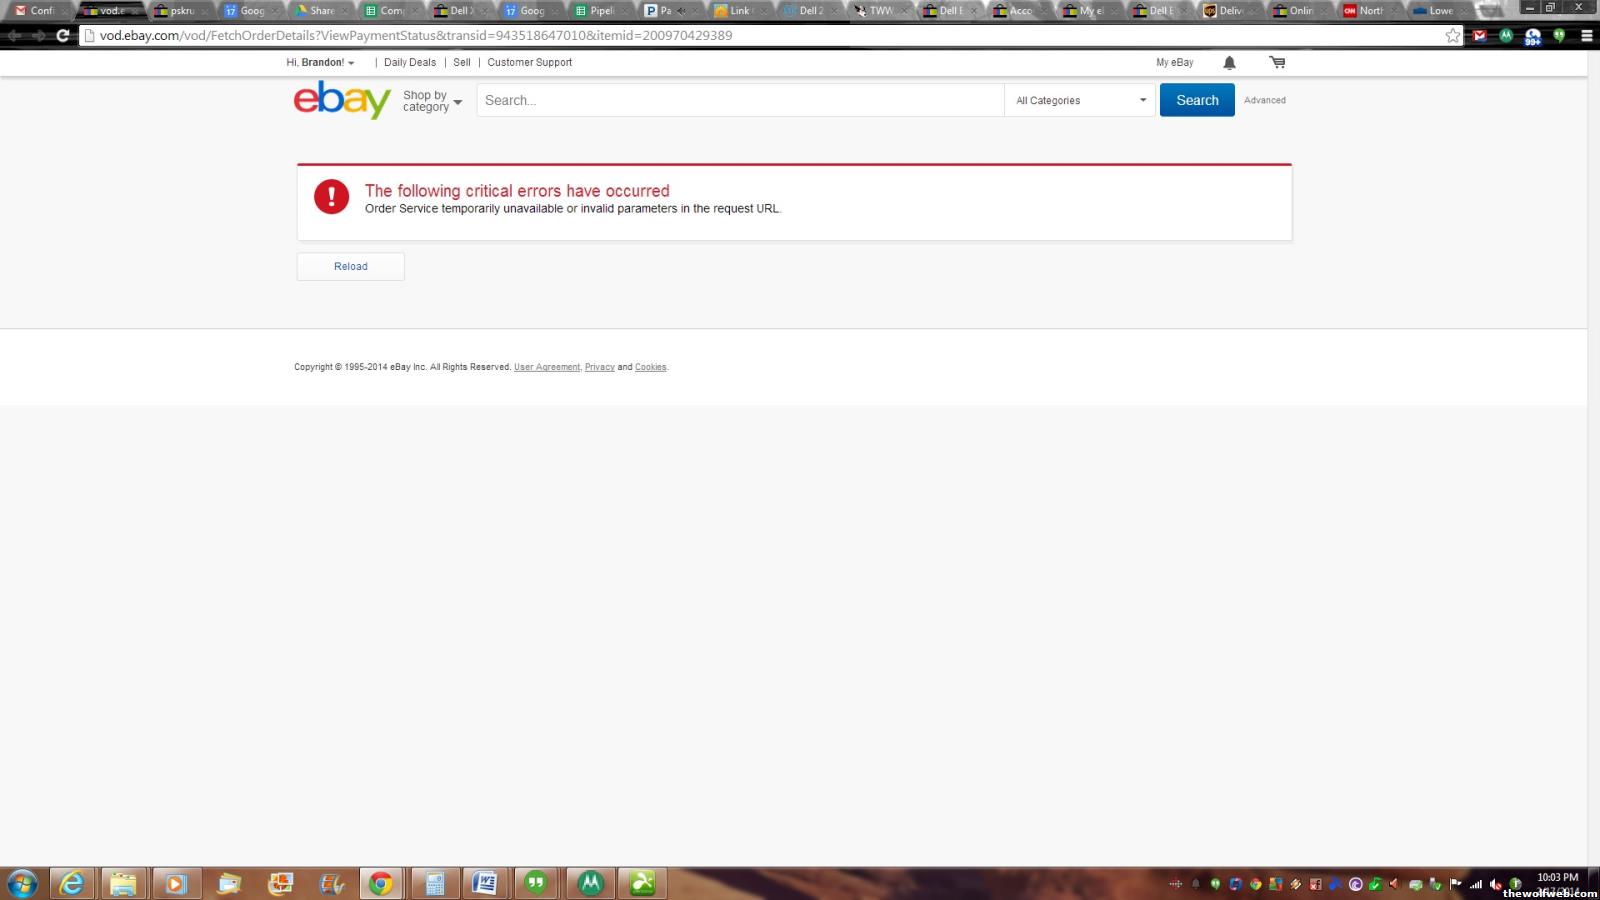Open the Chrome menu hamburger icon
This screenshot has width=1600, height=900.
pyautogui.click(x=1586, y=35)
